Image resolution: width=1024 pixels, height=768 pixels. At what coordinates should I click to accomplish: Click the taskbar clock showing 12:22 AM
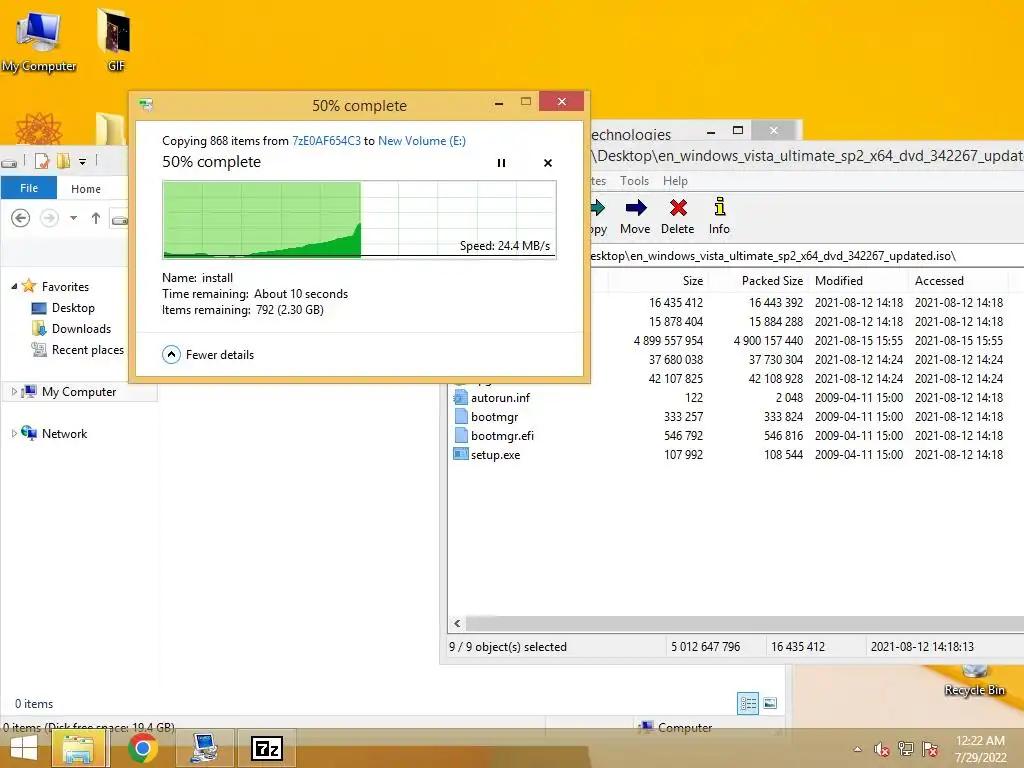(x=980, y=749)
